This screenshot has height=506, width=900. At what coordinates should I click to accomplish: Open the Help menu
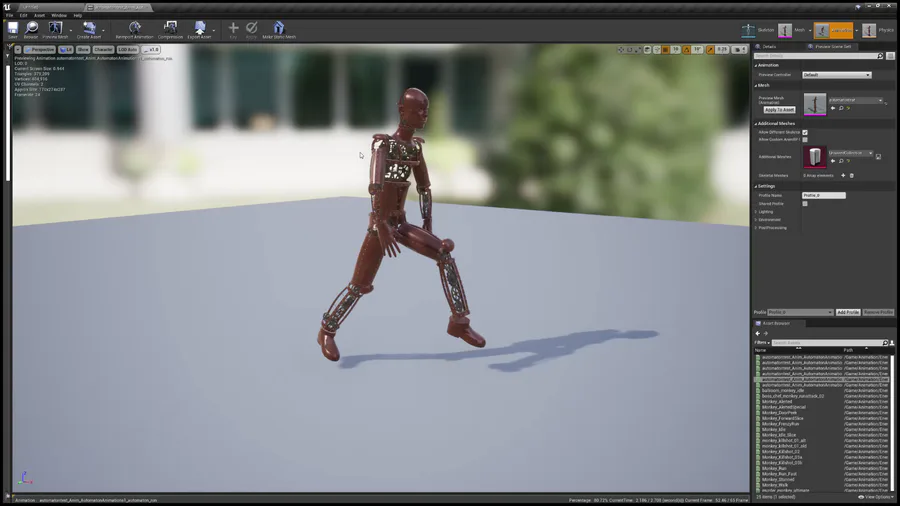(77, 15)
